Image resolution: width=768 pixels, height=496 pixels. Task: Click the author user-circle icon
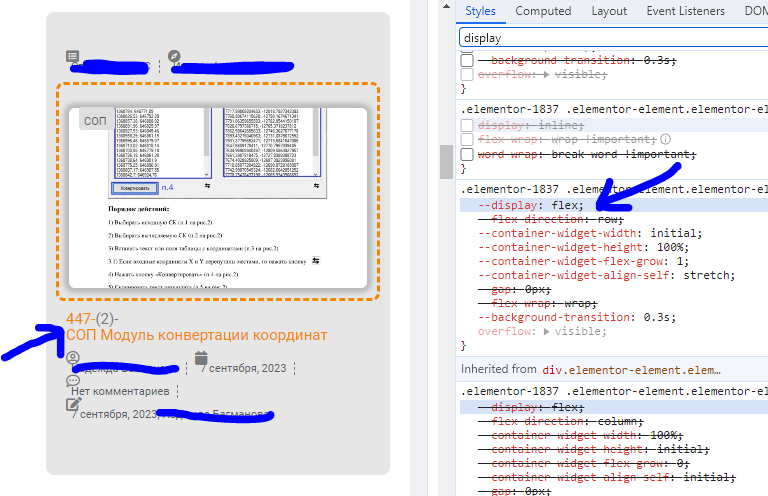73,358
